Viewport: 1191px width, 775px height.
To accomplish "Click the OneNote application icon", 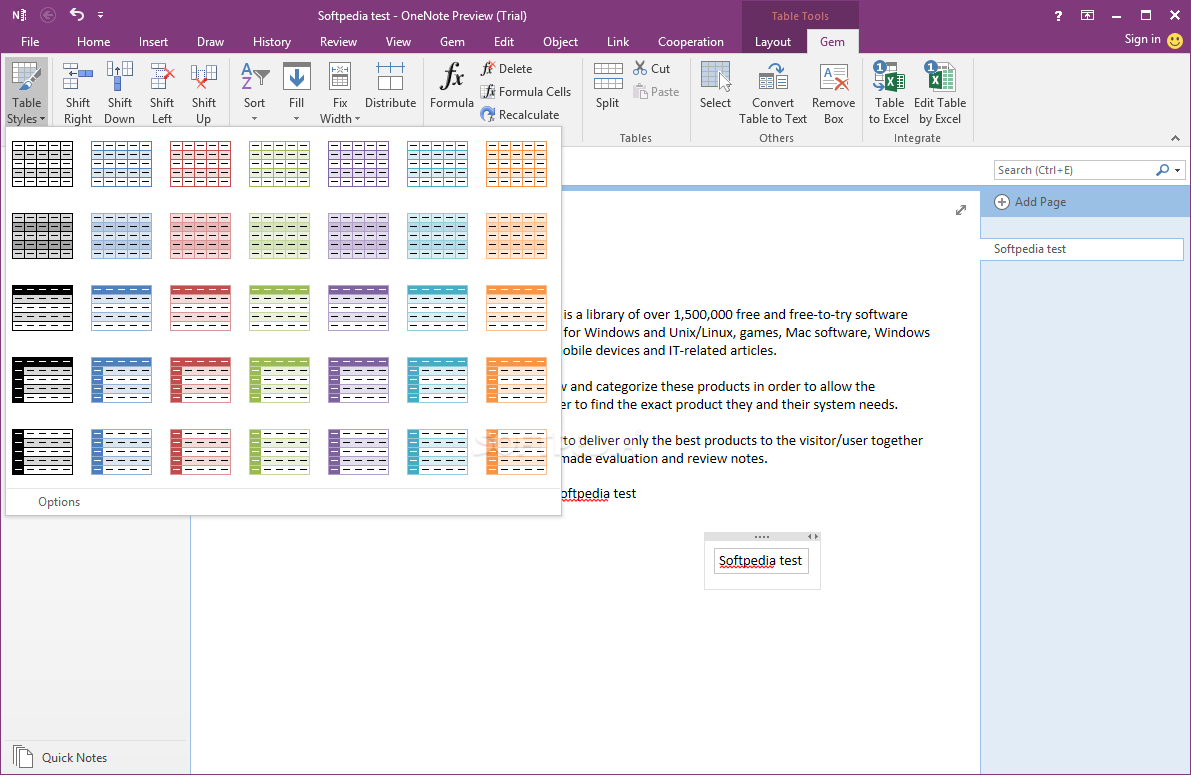I will [x=19, y=15].
